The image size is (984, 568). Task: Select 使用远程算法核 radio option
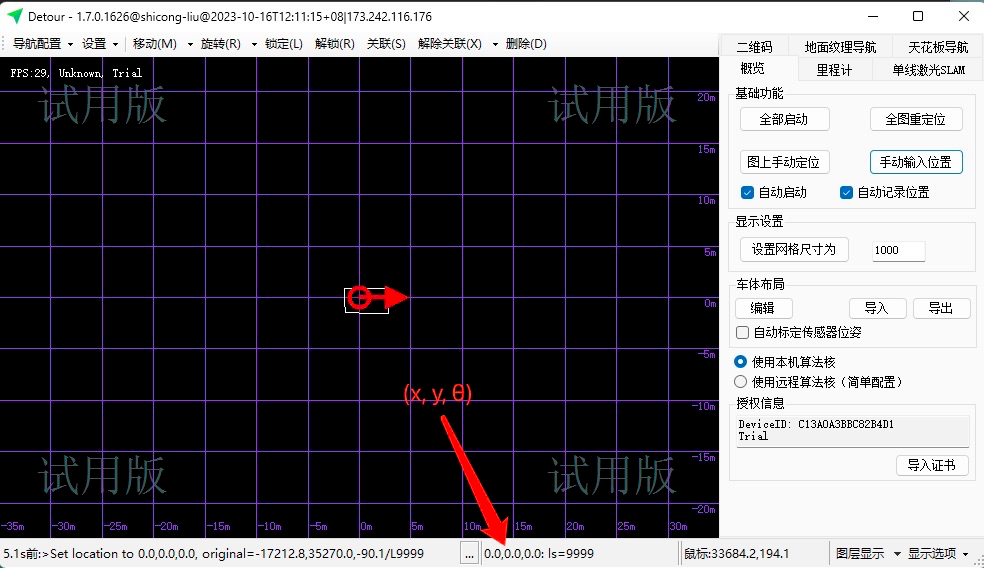coord(741,381)
